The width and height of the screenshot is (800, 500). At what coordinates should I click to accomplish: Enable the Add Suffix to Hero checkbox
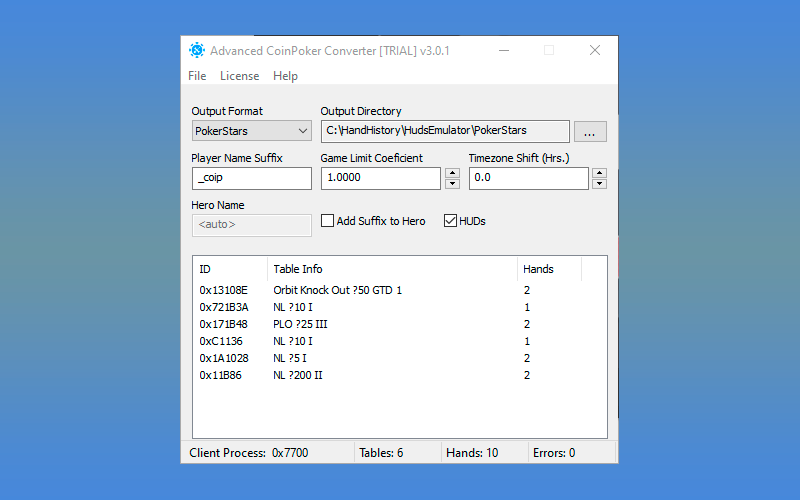click(x=327, y=221)
